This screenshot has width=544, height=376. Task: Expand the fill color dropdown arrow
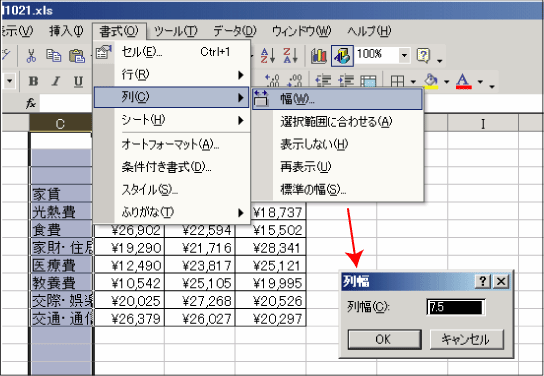click(447, 82)
